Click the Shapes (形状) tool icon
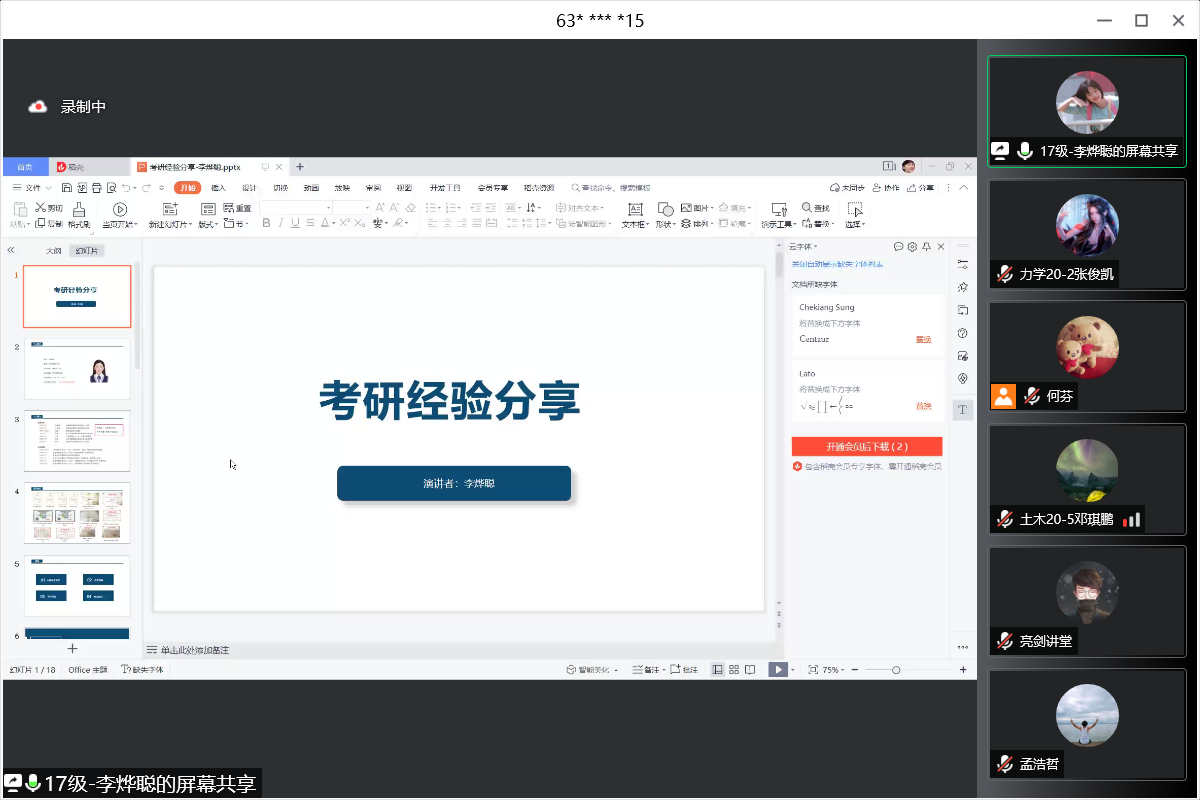 (x=665, y=208)
